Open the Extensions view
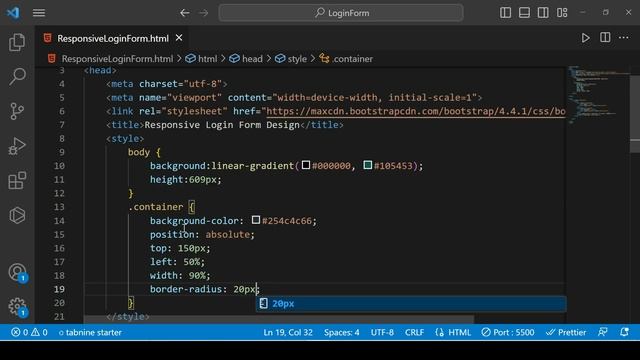This screenshot has width=640, height=360. click(17, 180)
